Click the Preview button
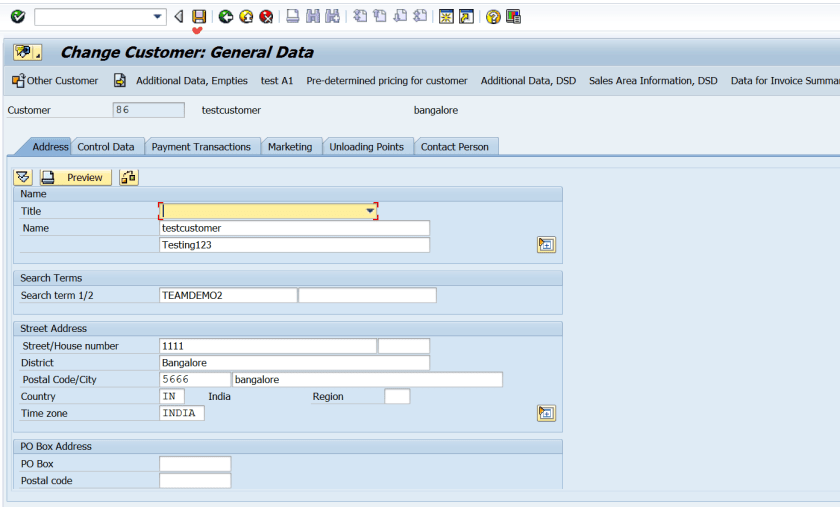 pos(76,177)
